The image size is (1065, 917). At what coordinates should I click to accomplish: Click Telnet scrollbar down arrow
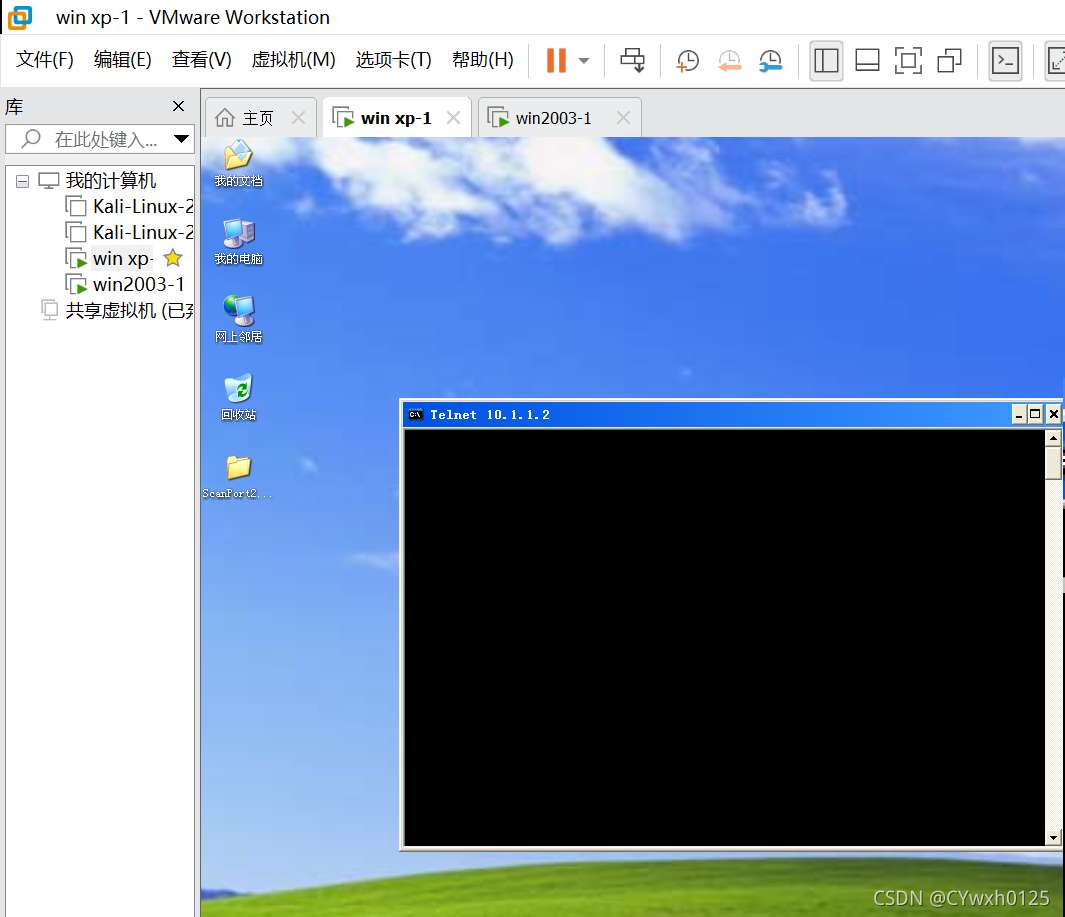click(1053, 838)
